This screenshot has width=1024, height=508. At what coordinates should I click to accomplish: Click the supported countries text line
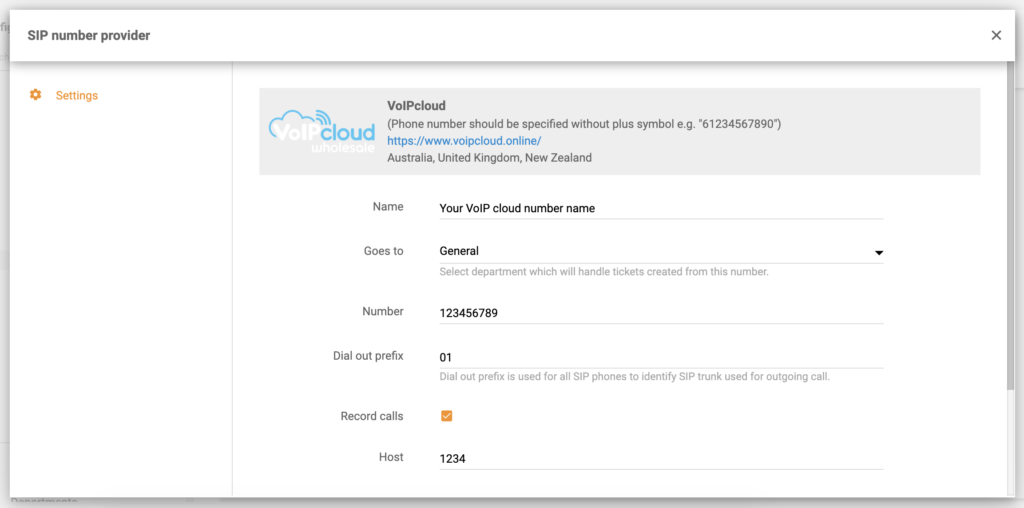pyautogui.click(x=489, y=158)
